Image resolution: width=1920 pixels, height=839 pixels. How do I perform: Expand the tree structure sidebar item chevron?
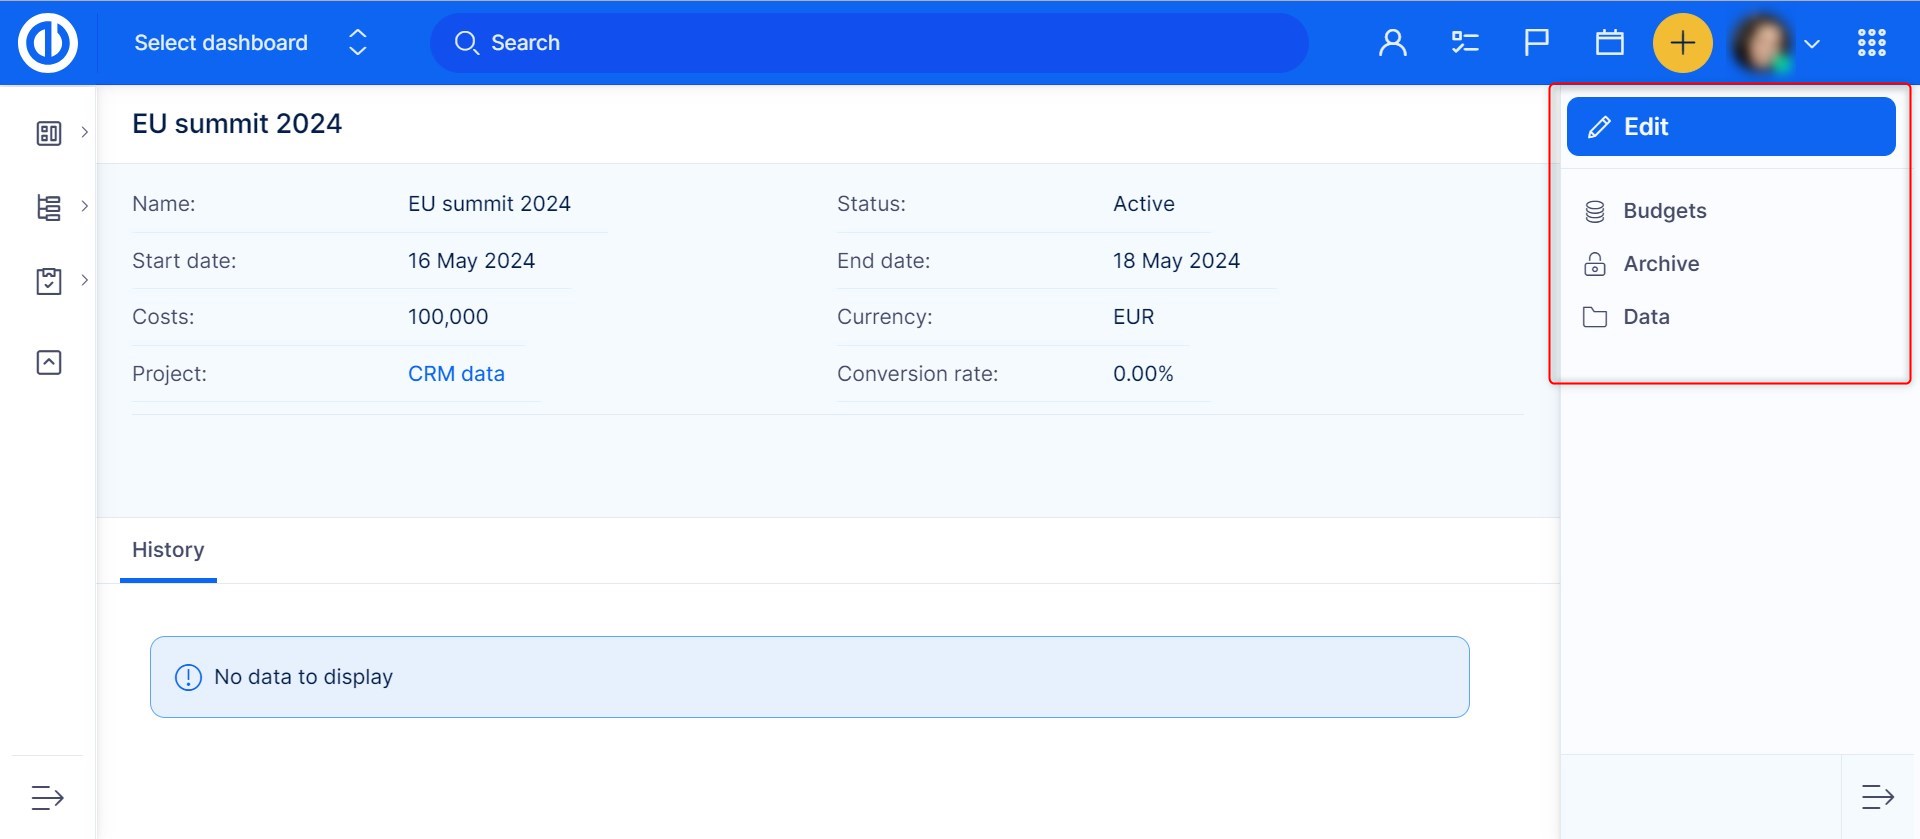[85, 206]
